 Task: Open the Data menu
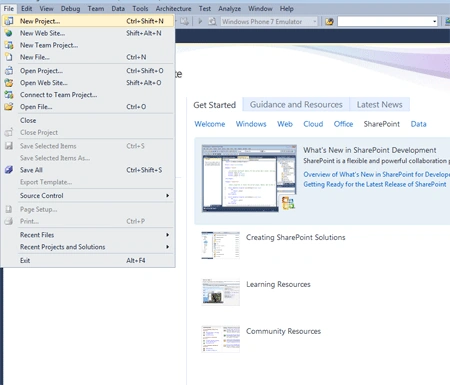pos(118,9)
